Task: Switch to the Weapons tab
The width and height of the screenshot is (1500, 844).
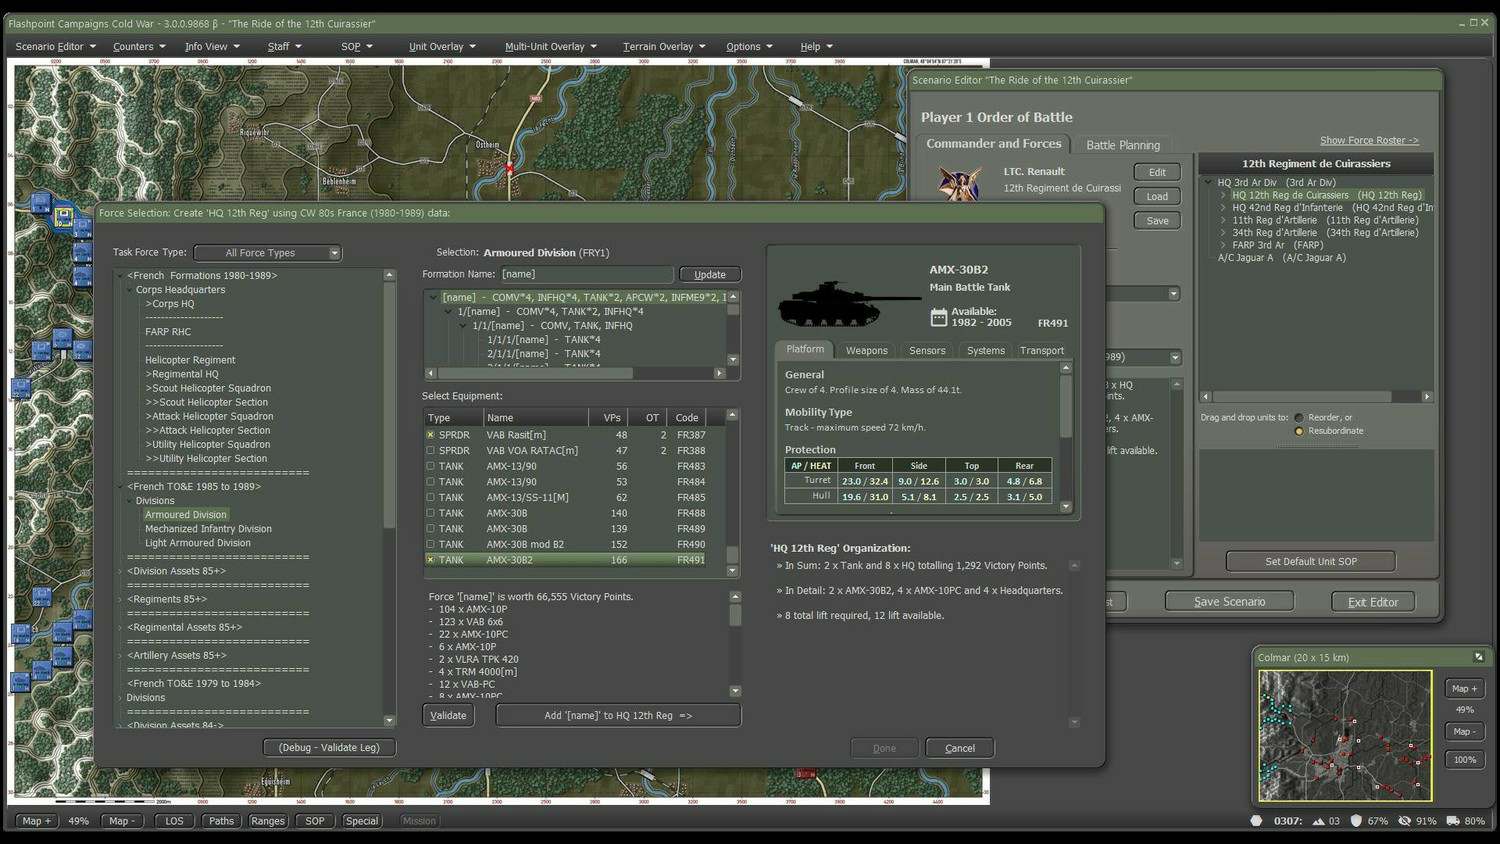Action: pyautogui.click(x=866, y=351)
